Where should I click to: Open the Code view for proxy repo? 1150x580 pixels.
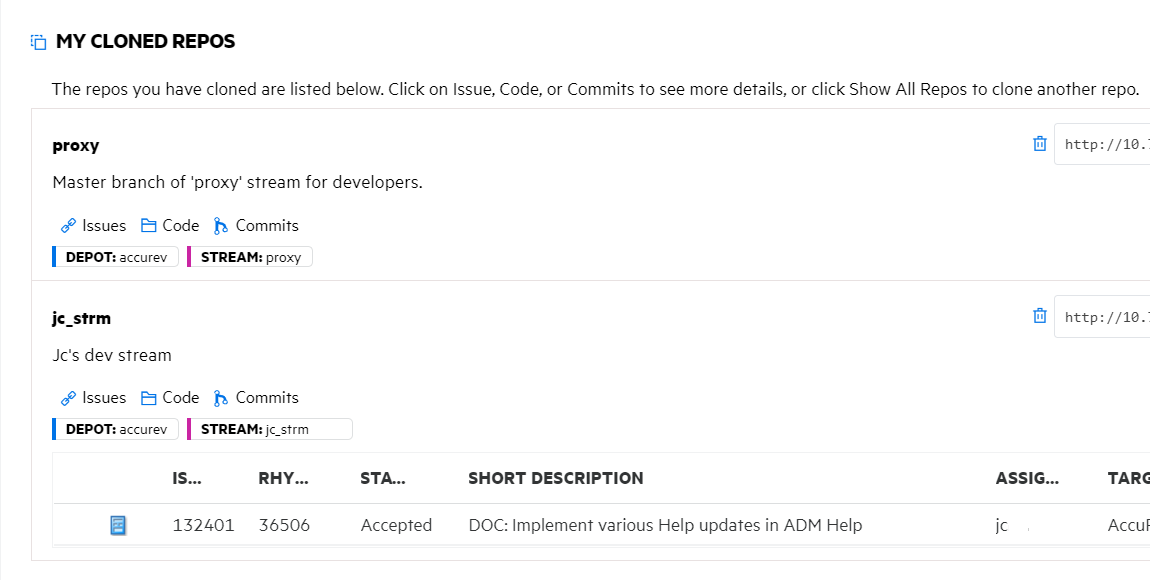(x=180, y=226)
